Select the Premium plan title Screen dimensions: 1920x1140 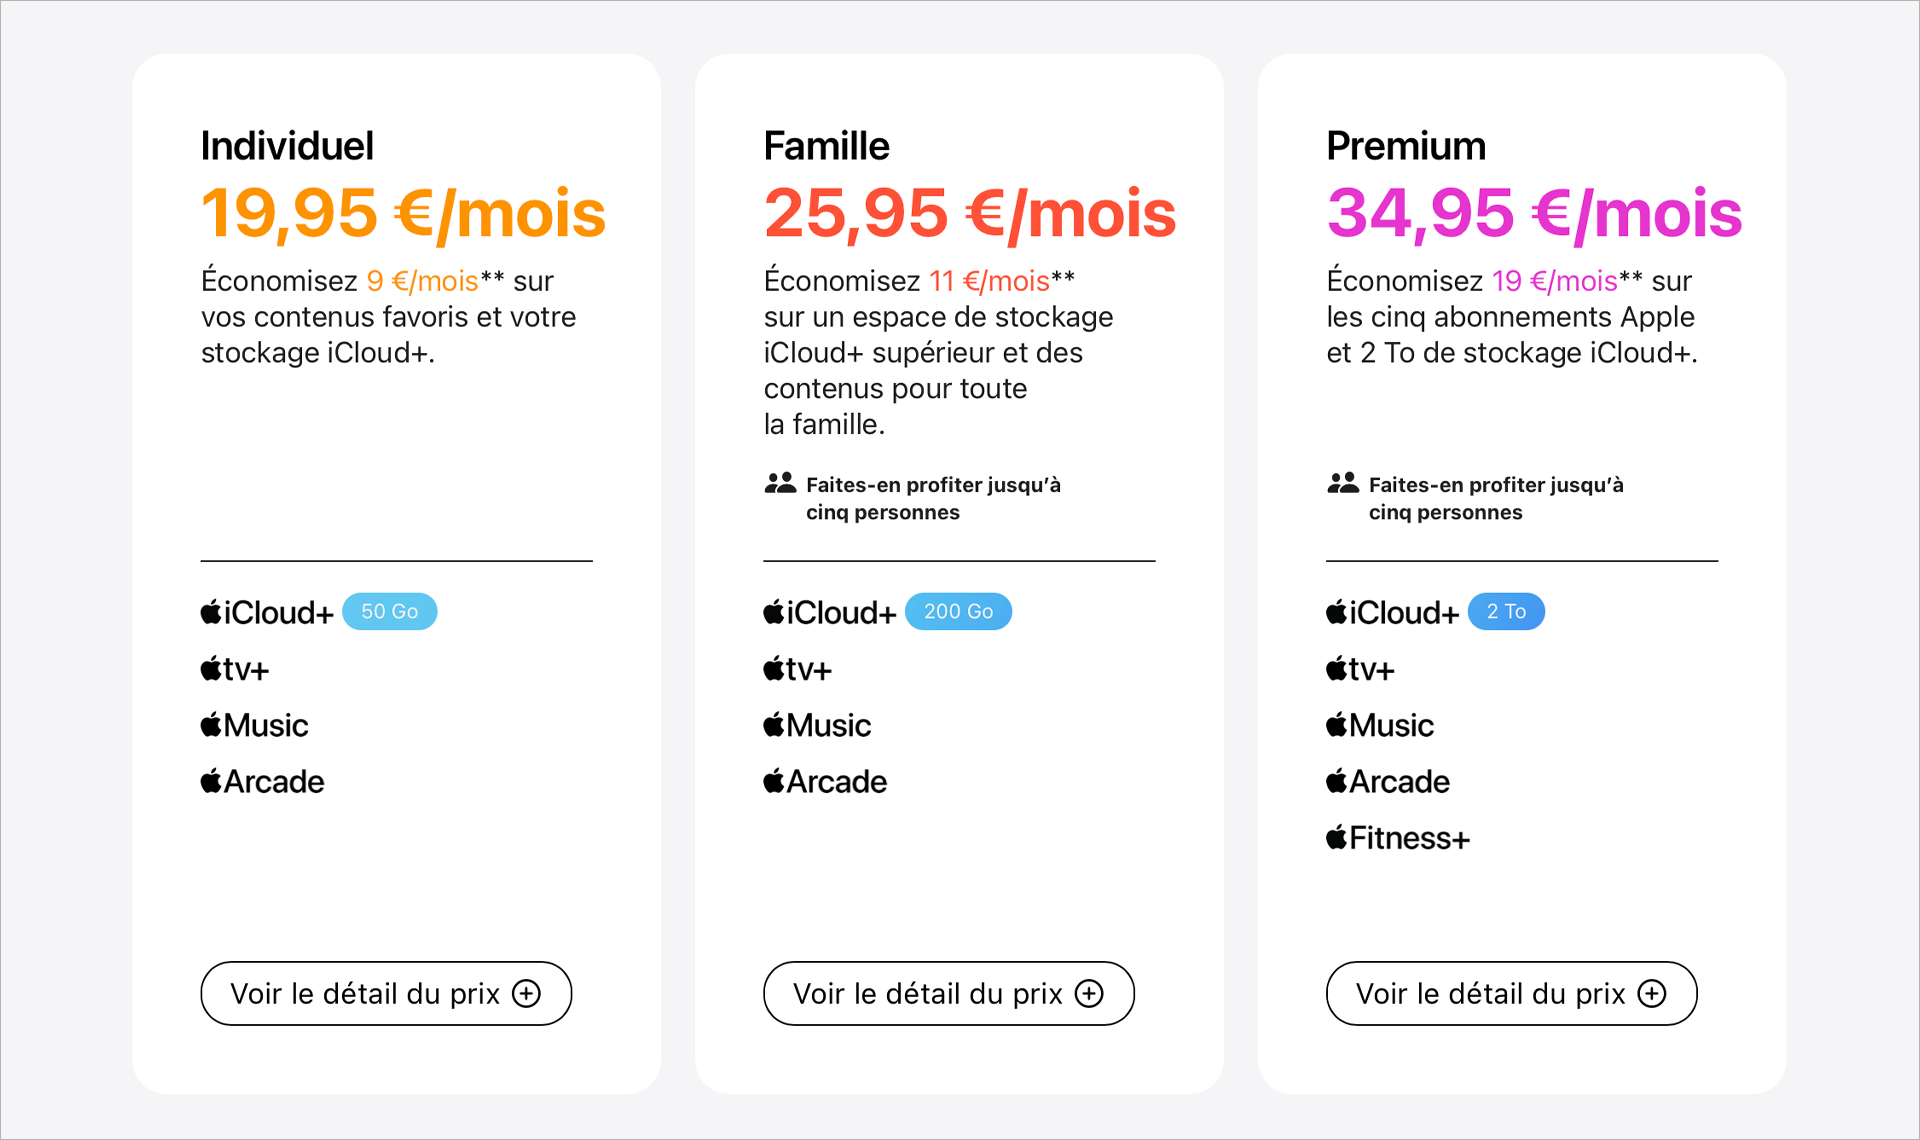click(1405, 145)
